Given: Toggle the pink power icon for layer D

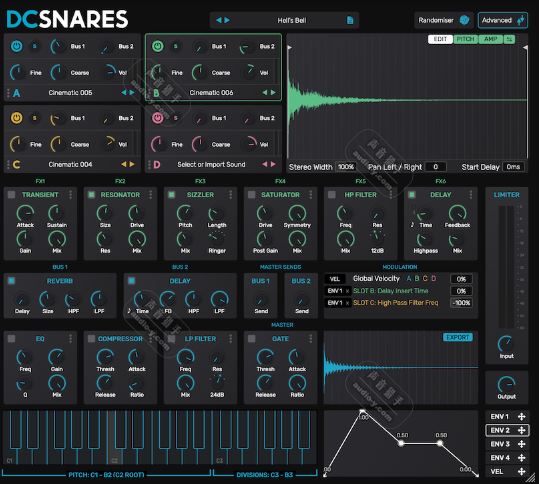Looking at the screenshot, I should click(157, 118).
